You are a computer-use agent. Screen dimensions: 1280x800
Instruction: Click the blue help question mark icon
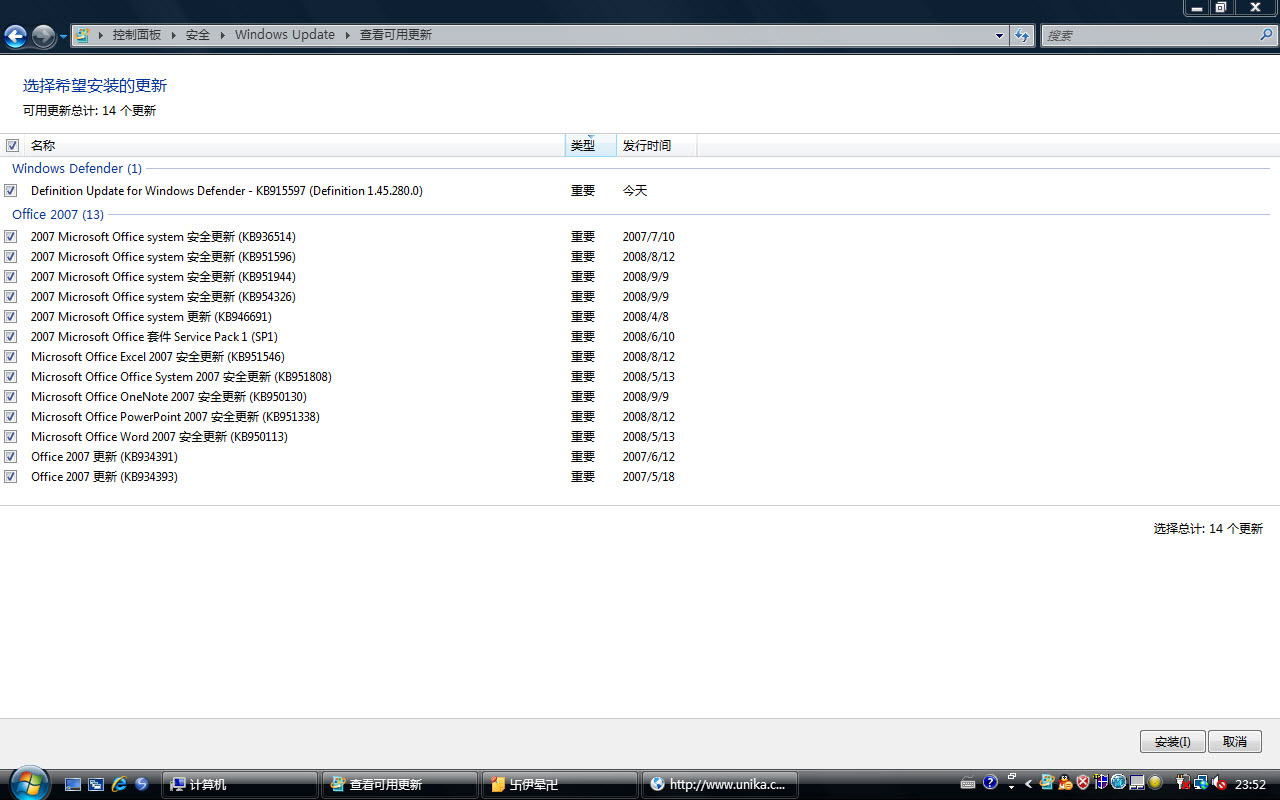991,783
